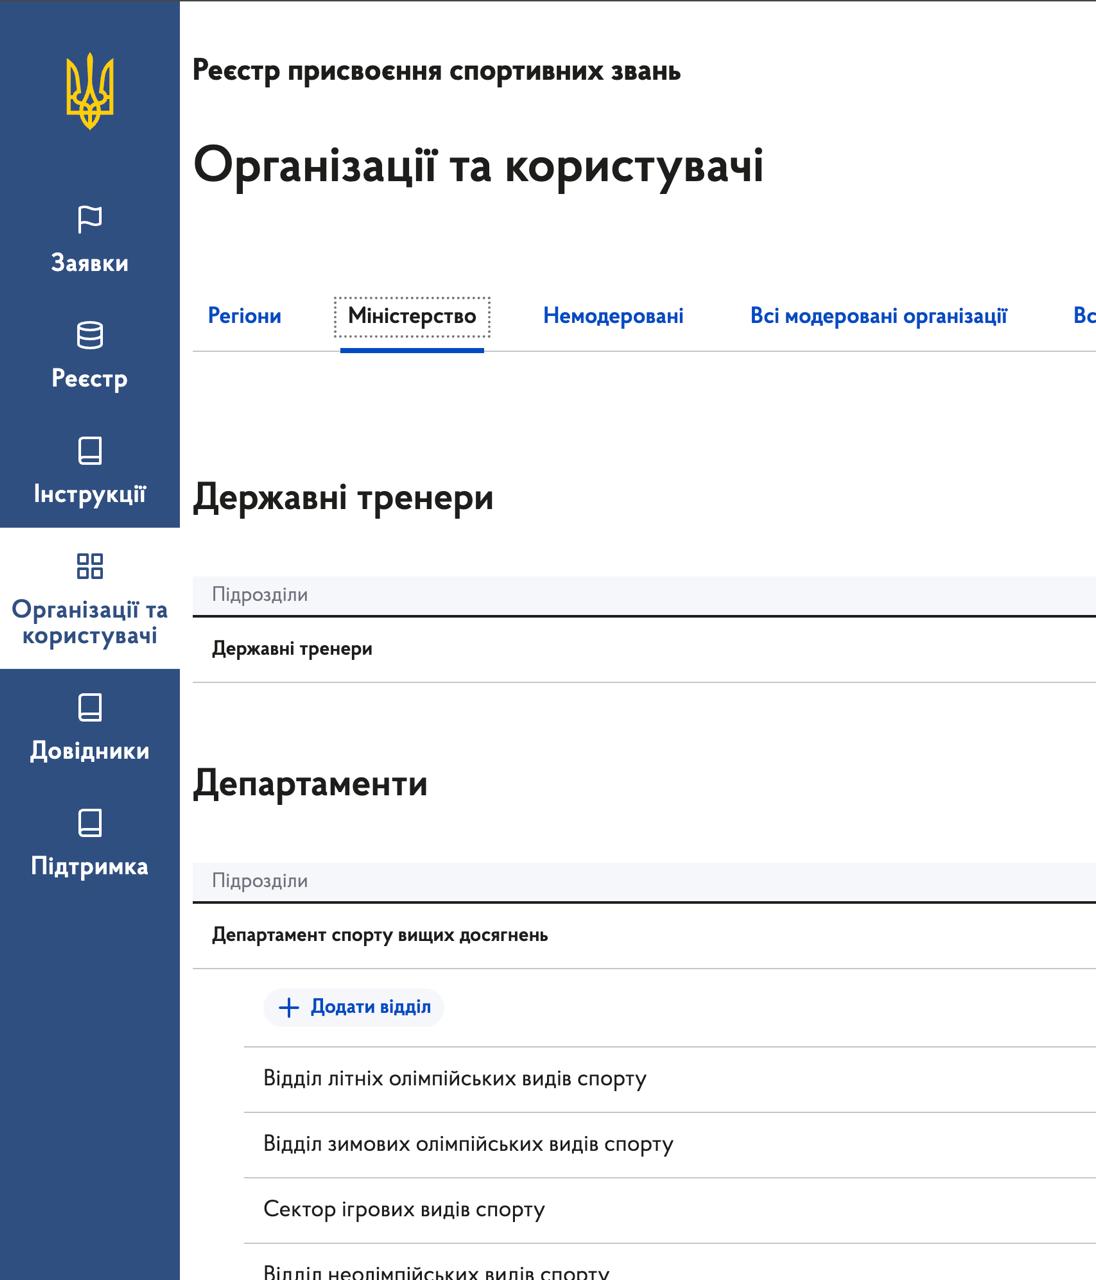Screen dimensions: 1096x1280
Task: Select Відділ літніх олімпійських видів спорту
Action: [x=455, y=1078]
